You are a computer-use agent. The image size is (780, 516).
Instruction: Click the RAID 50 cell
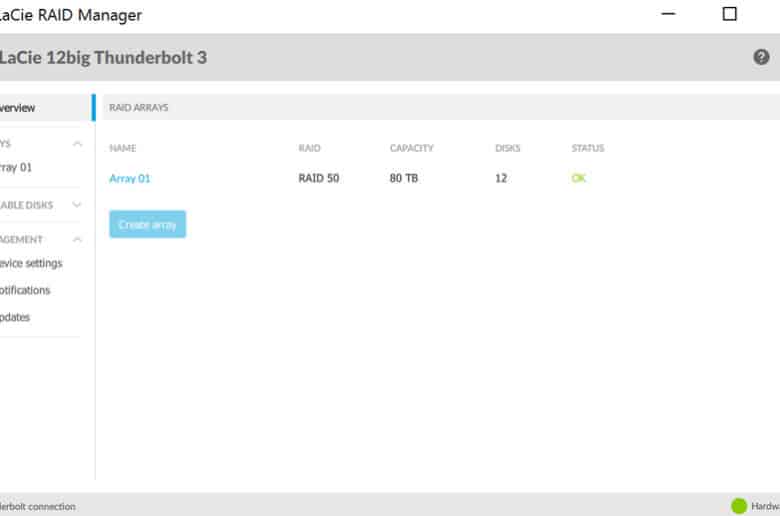click(319, 178)
